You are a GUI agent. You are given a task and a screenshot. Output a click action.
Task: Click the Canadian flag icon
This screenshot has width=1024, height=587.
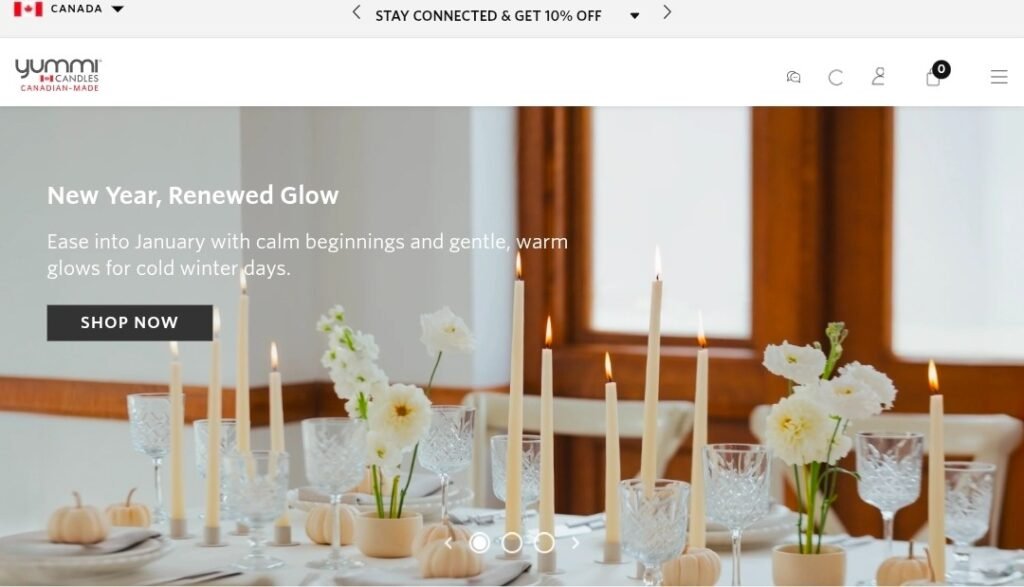[28, 9]
